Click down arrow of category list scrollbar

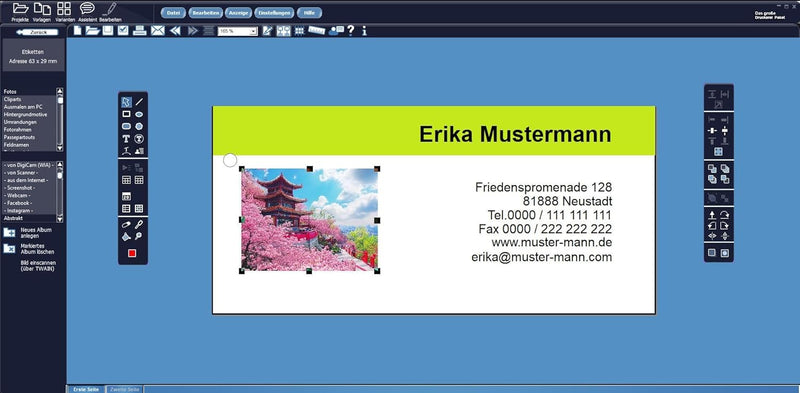point(60,148)
